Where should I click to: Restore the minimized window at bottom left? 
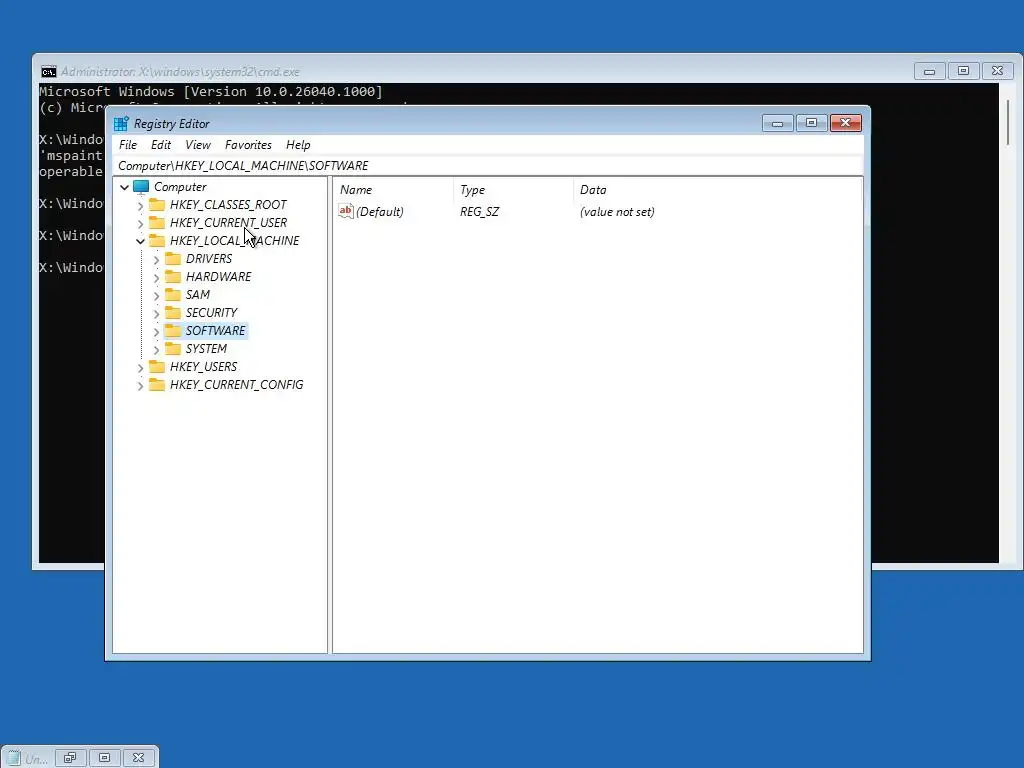pyautogui.click(x=71, y=758)
